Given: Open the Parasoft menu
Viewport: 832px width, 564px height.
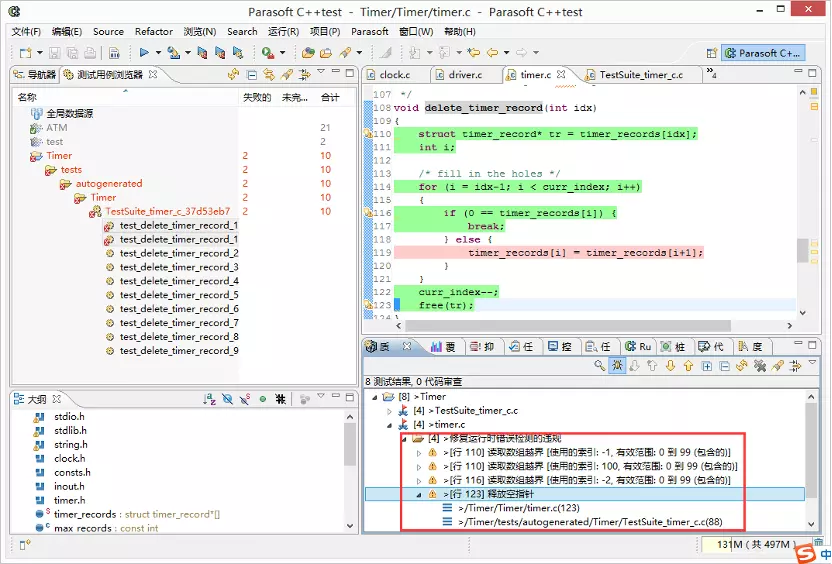Looking at the screenshot, I should 370,32.
